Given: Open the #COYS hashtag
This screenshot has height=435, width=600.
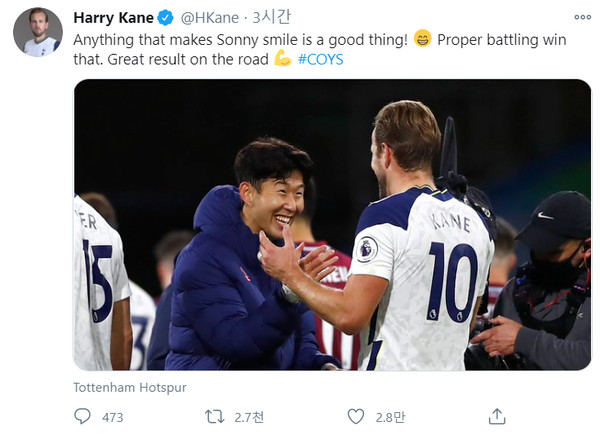Looking at the screenshot, I should (x=322, y=58).
